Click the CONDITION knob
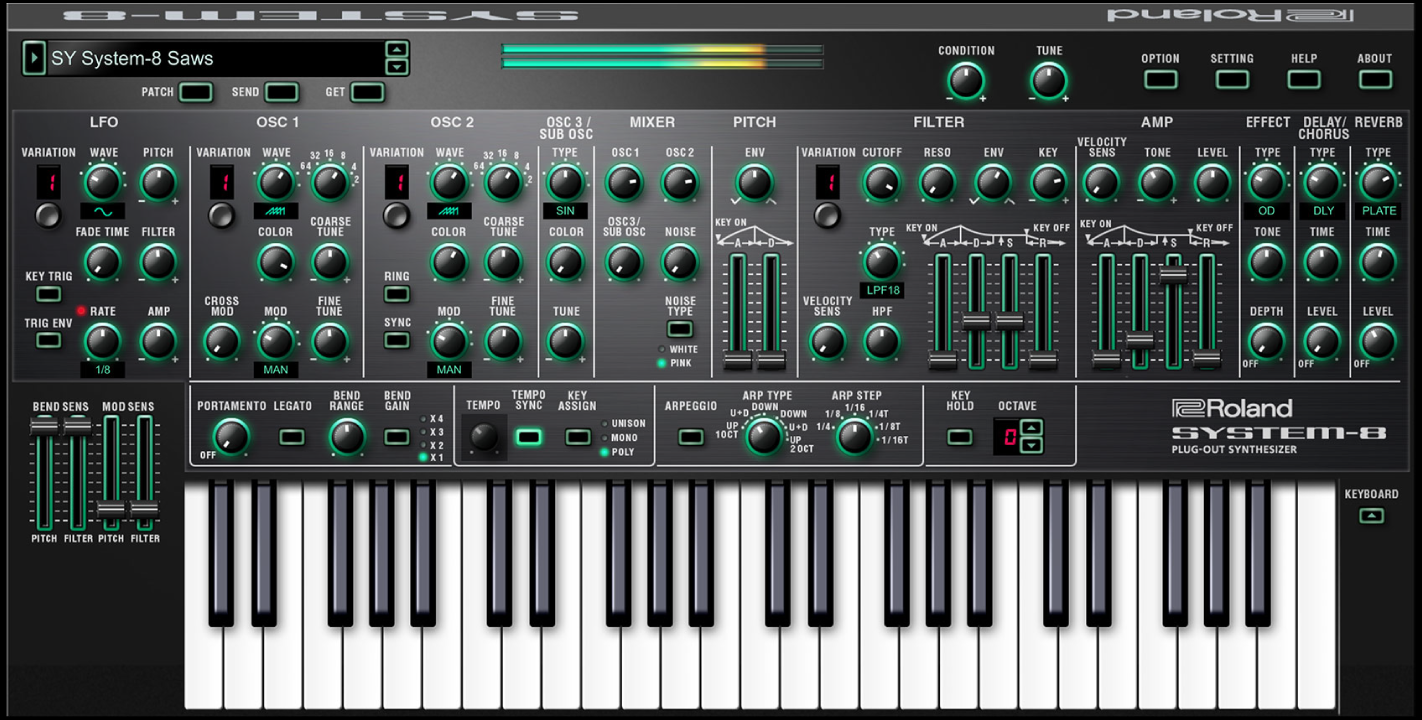Viewport: 1422px width, 720px height. pyautogui.click(x=966, y=81)
